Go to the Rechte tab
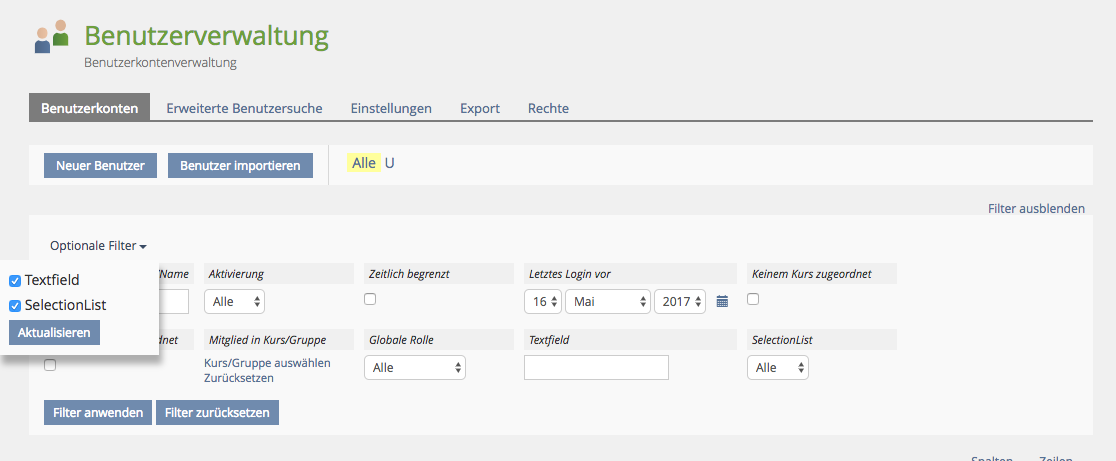 (548, 108)
